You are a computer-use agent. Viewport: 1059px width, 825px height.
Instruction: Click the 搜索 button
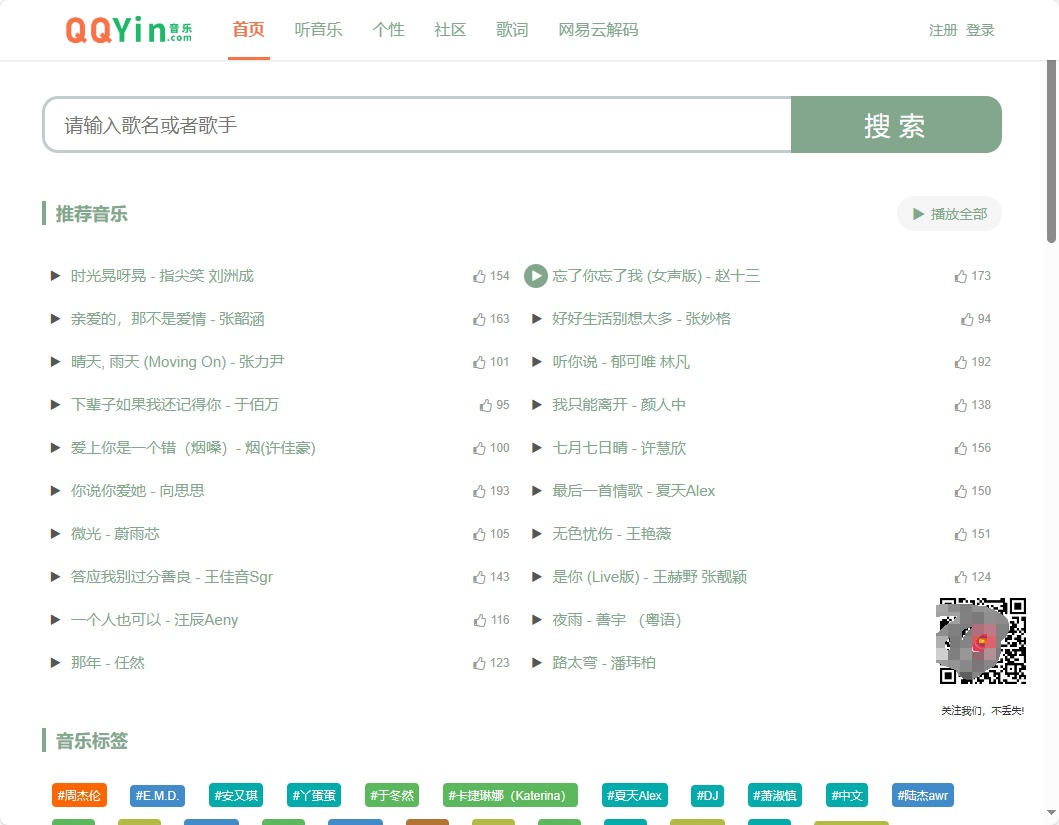point(895,125)
